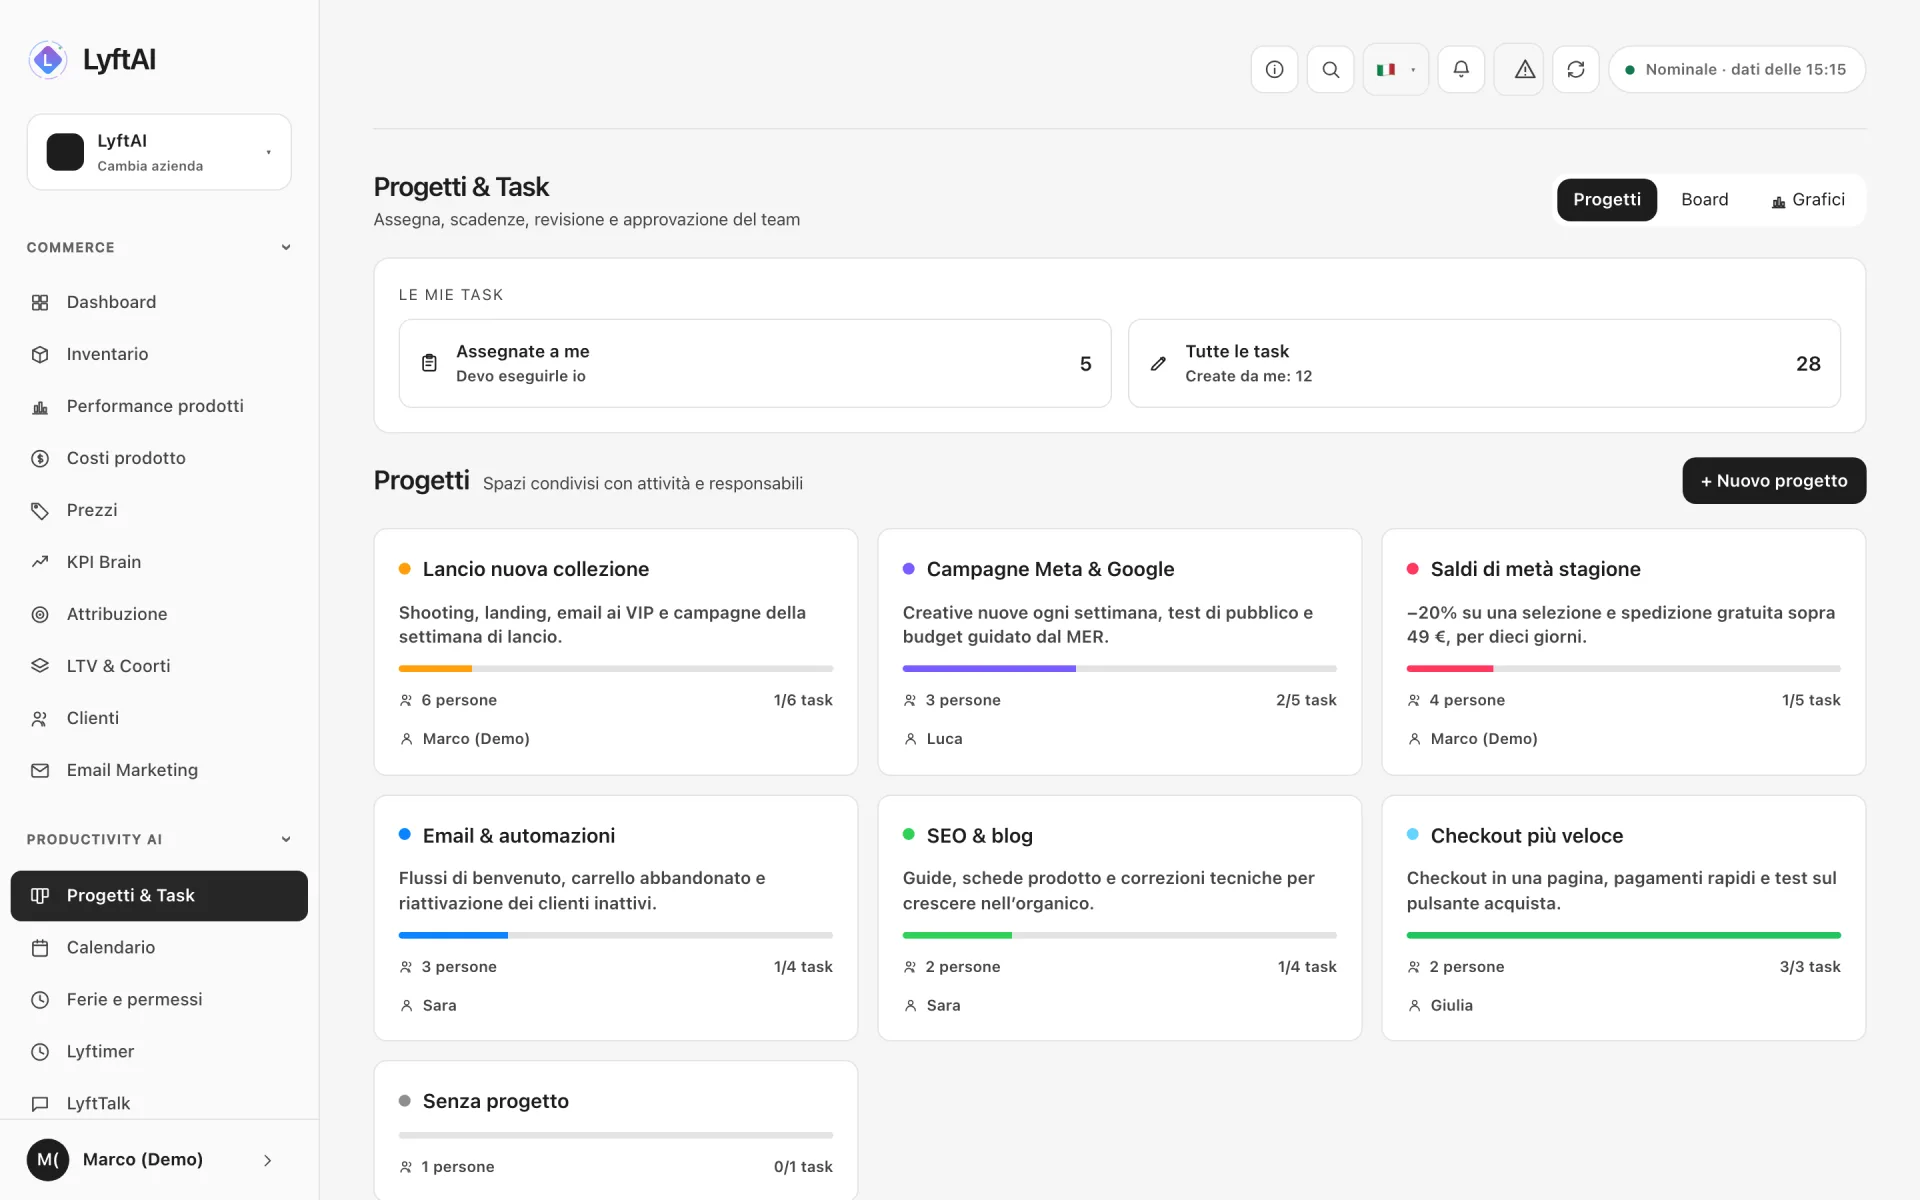Open the Assegnate a me task card

pyautogui.click(x=755, y=363)
